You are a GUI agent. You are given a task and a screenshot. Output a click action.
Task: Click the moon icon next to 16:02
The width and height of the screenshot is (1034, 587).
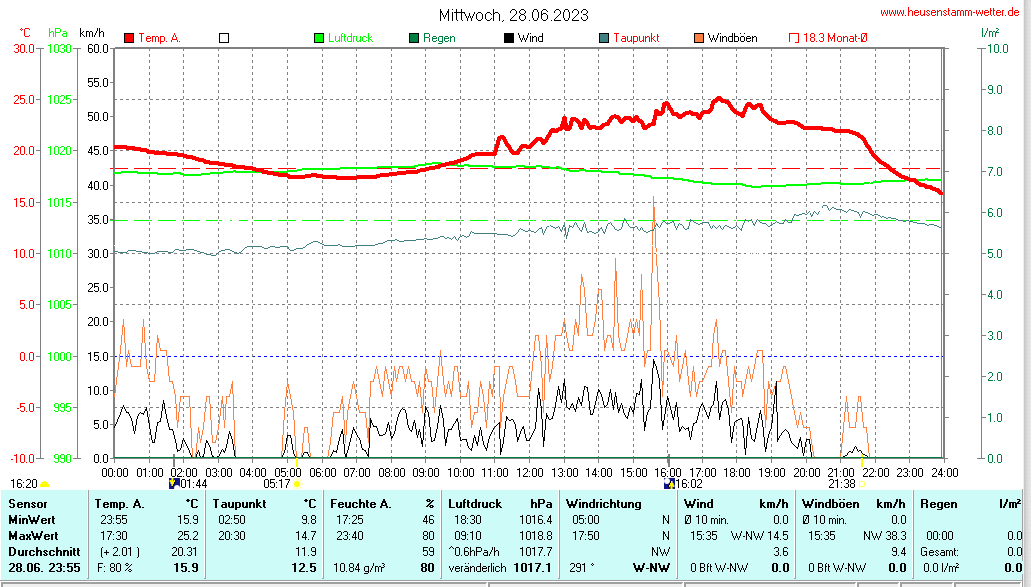click(x=669, y=483)
